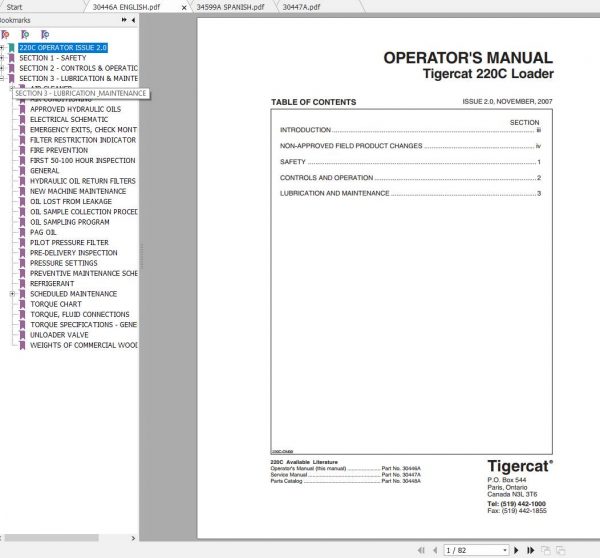Screen dimensions: 600x558
Task: Open the page number dropdown
Action: (505, 550)
